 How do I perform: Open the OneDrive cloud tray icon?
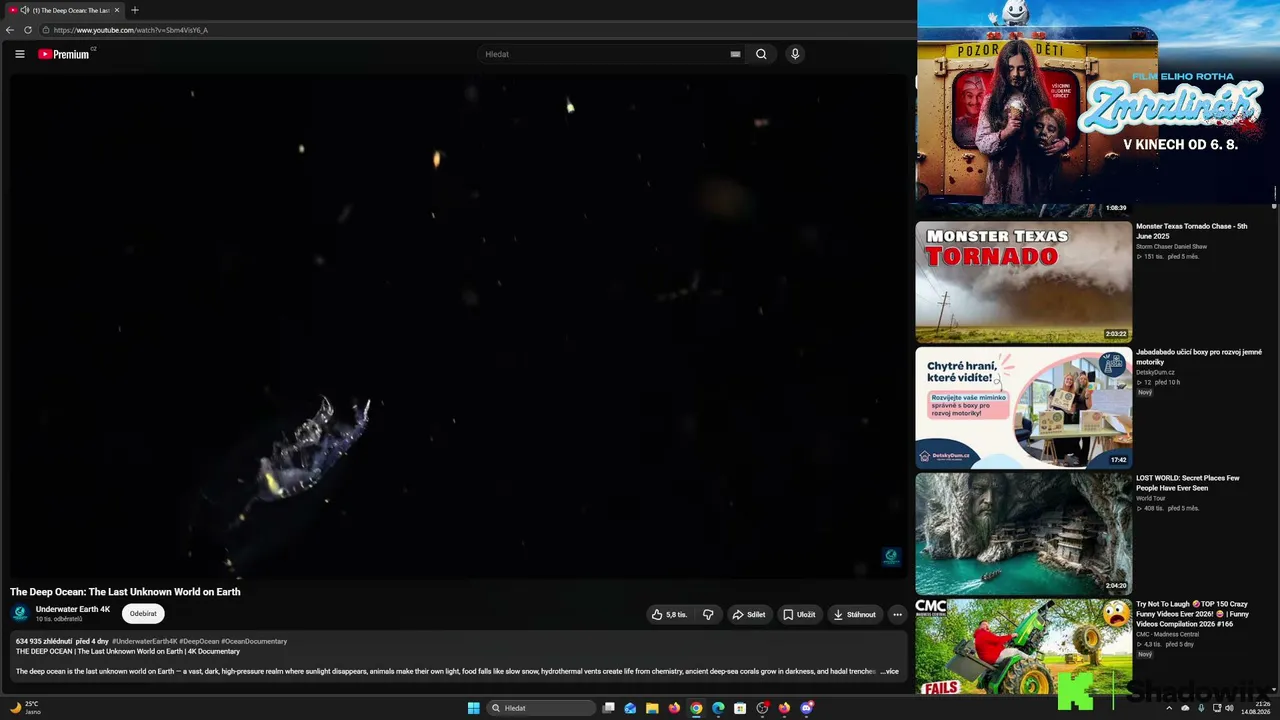(1185, 708)
